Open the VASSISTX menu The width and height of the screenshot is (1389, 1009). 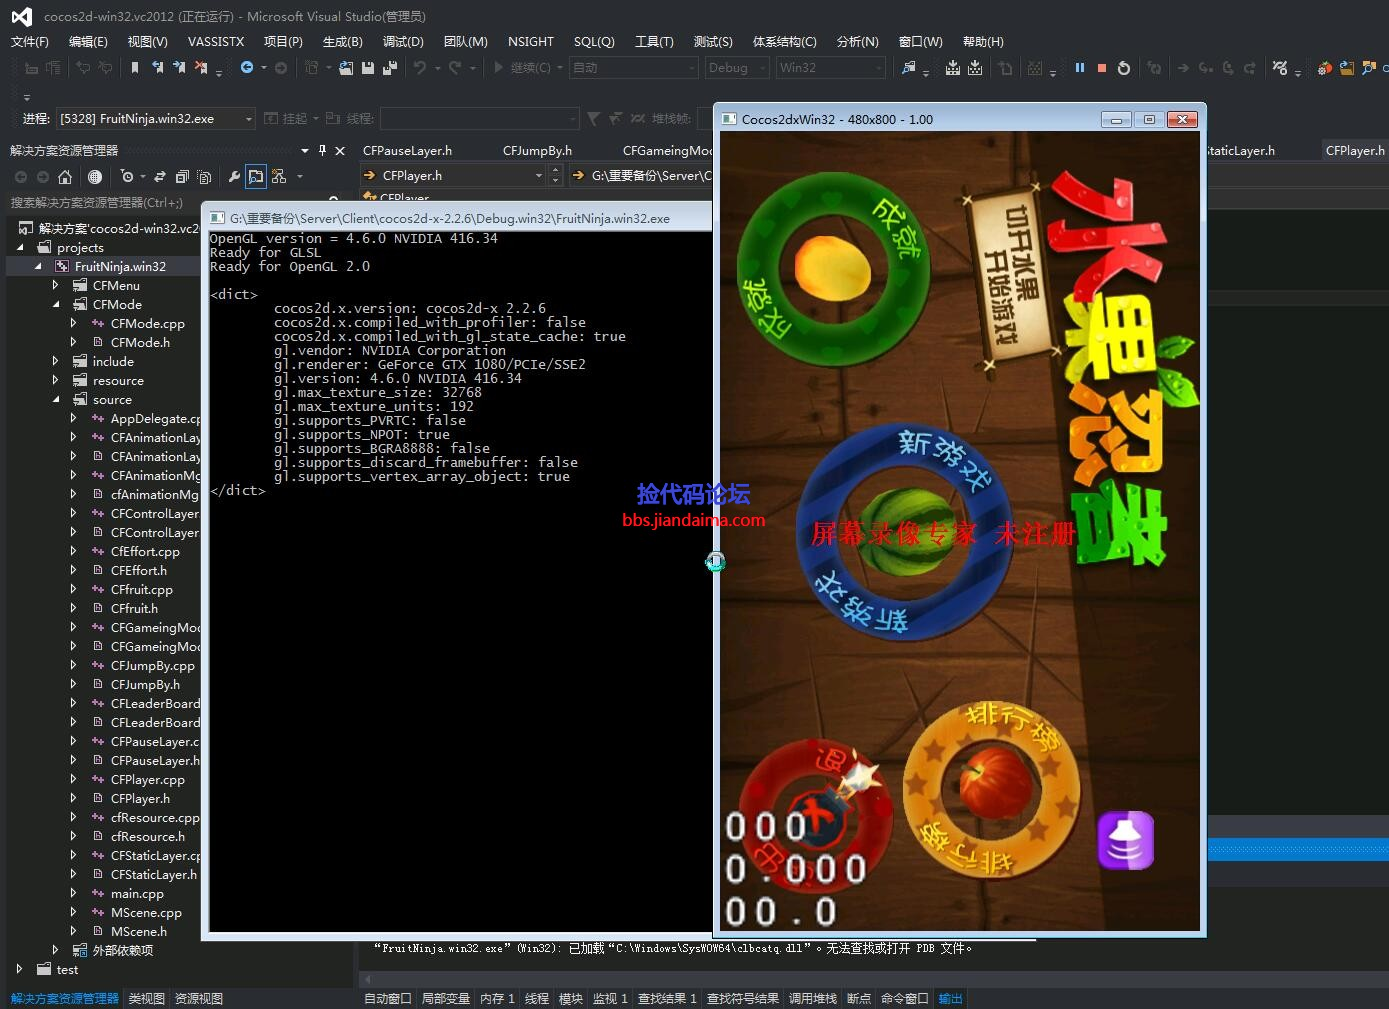[216, 42]
